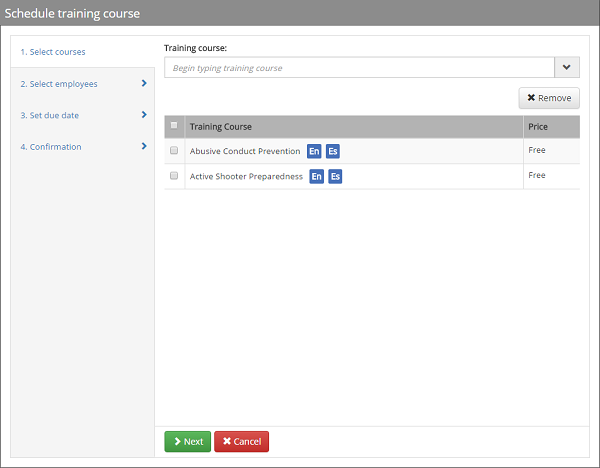Open step 4 Confirmation

click(51, 147)
